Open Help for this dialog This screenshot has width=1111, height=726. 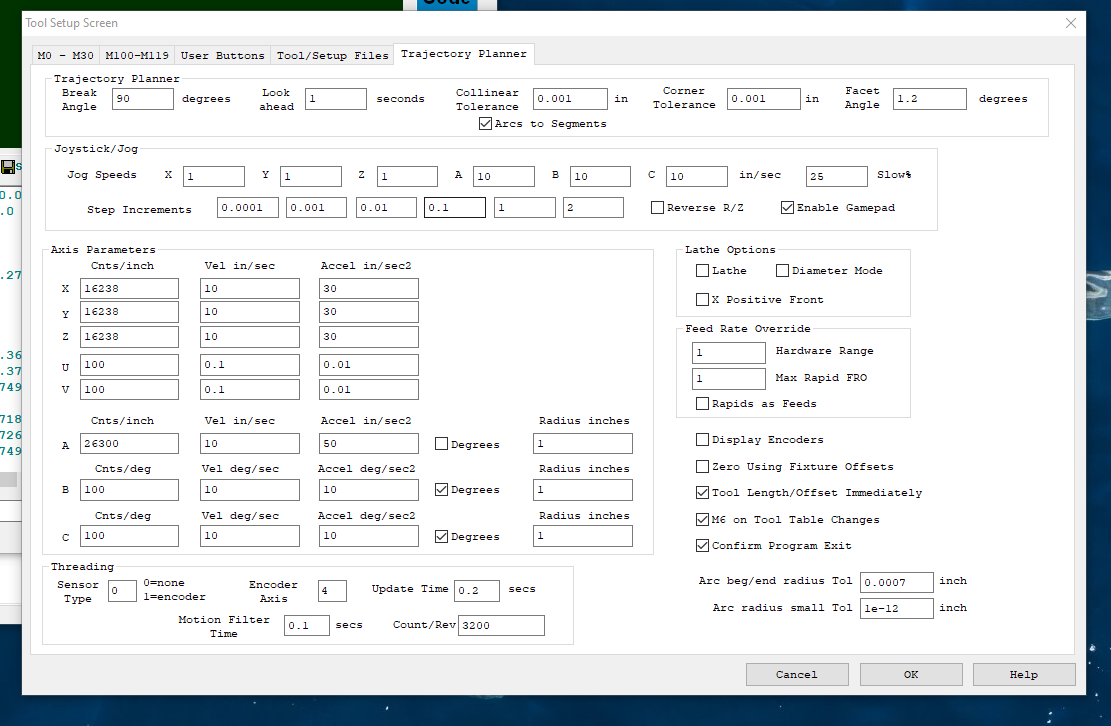coord(1023,675)
